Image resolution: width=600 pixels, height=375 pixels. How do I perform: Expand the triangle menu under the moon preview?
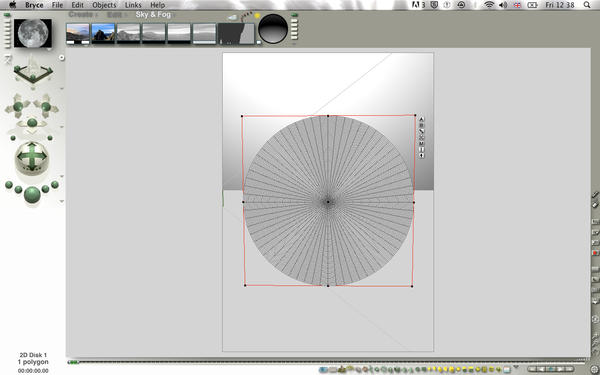pos(49,50)
